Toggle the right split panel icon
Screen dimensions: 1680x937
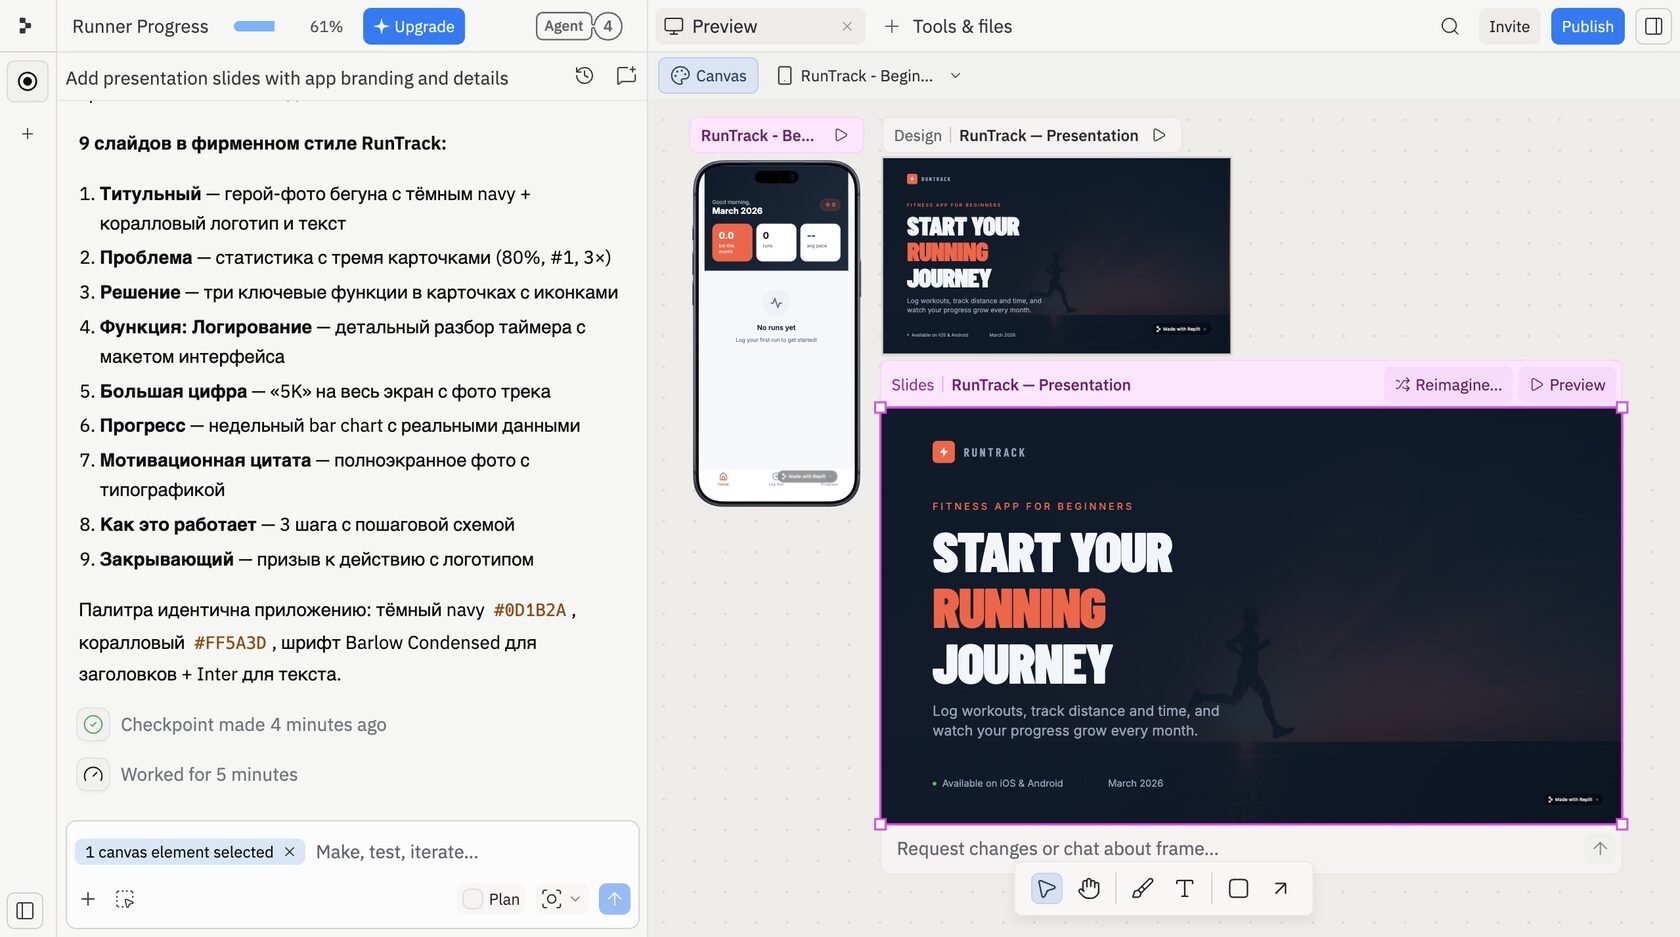coord(1654,26)
